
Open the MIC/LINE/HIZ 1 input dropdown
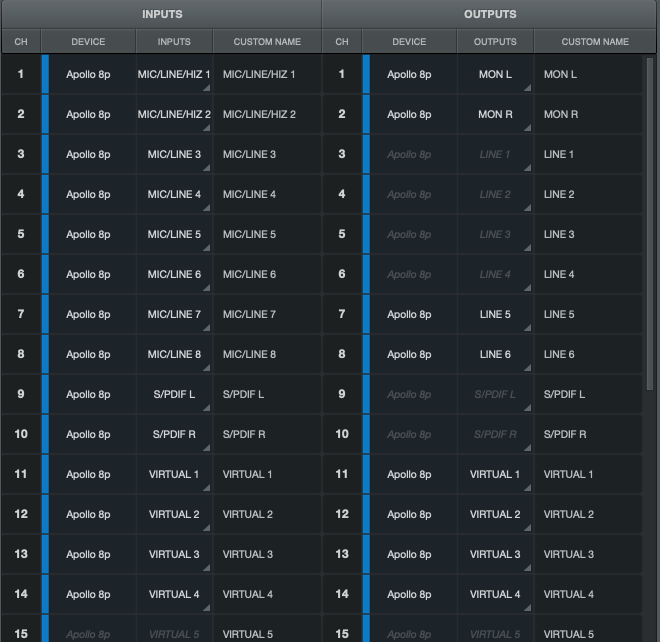174,75
